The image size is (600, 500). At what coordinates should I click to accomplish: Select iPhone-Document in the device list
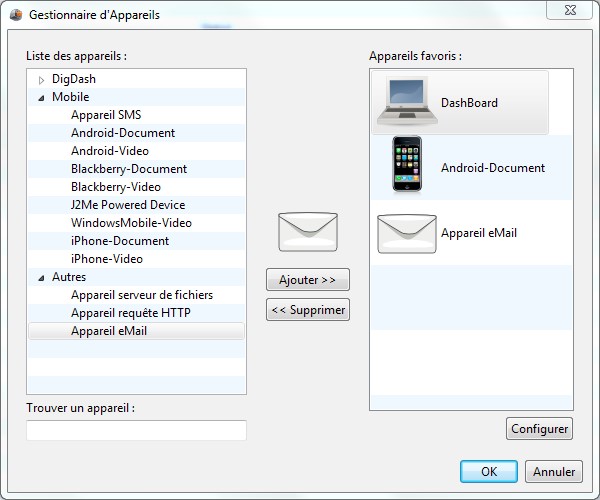(x=119, y=241)
